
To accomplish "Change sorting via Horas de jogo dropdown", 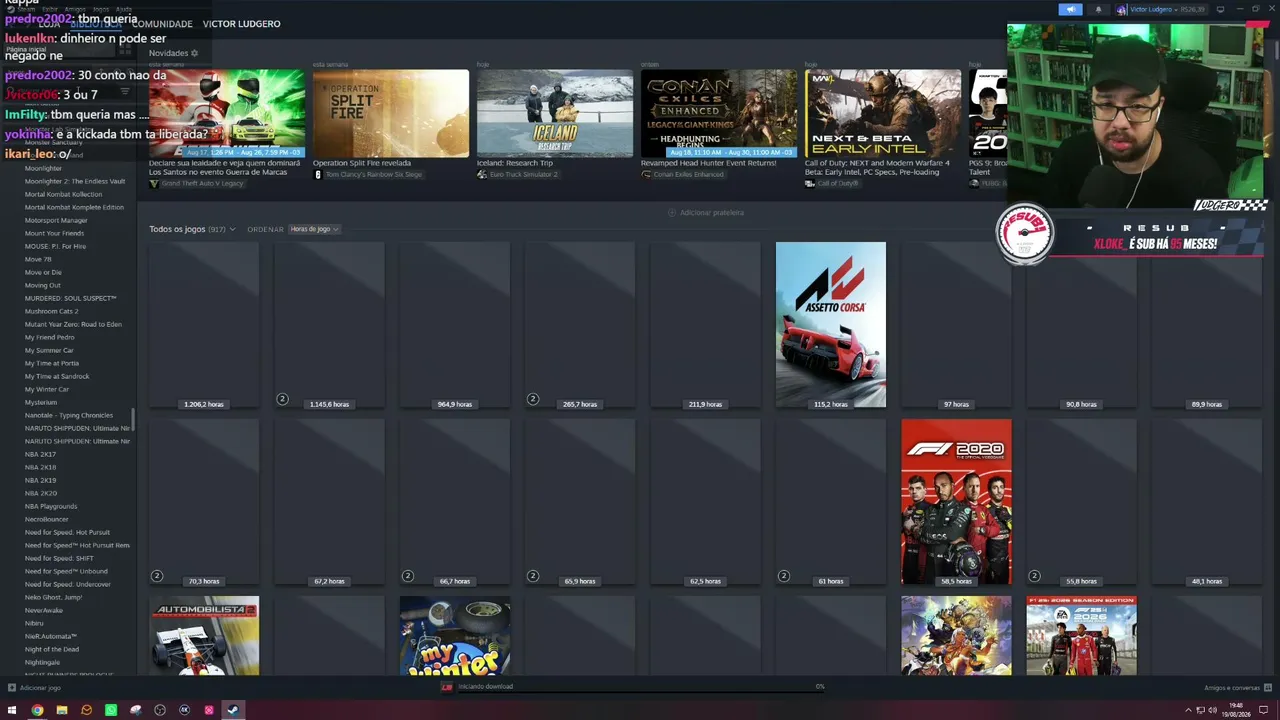I will tap(314, 229).
